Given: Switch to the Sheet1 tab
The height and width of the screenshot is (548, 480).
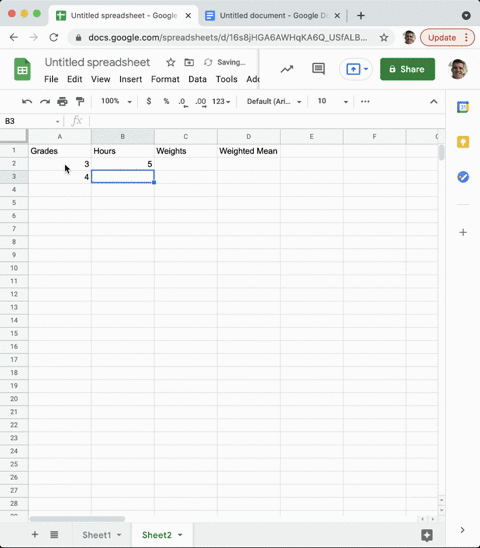Looking at the screenshot, I should pyautogui.click(x=96, y=535).
